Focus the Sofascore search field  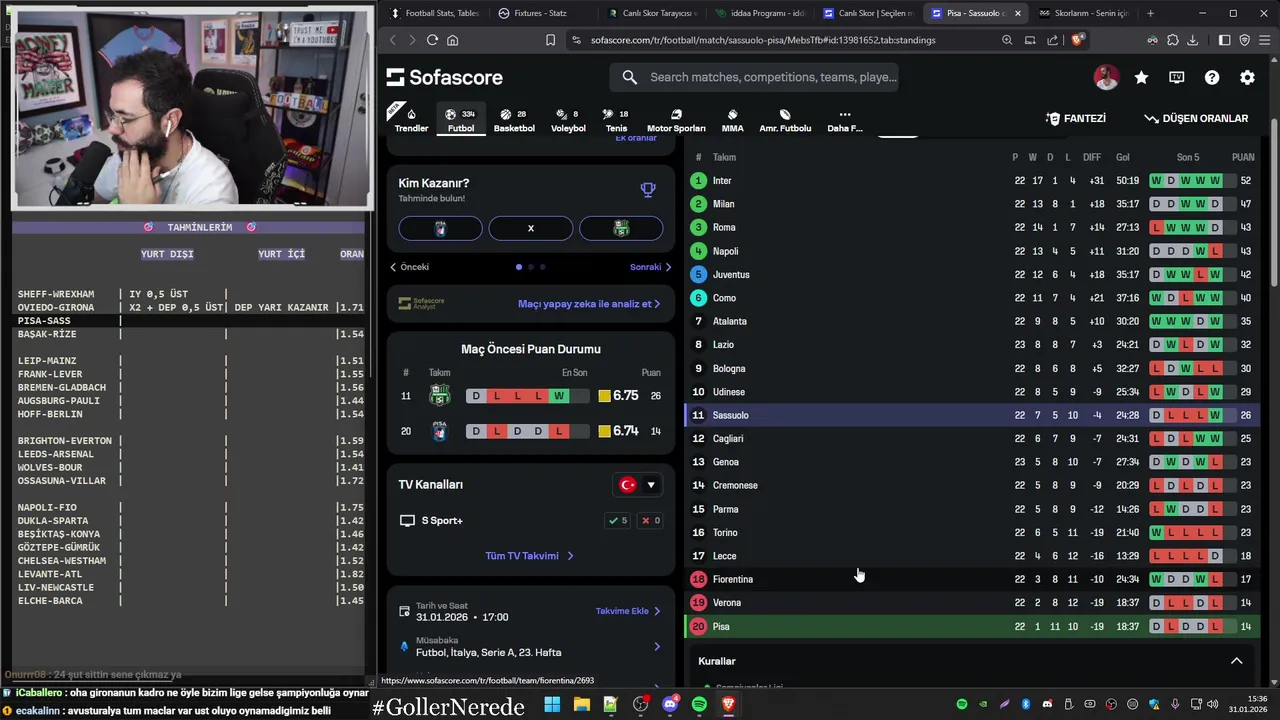754,77
